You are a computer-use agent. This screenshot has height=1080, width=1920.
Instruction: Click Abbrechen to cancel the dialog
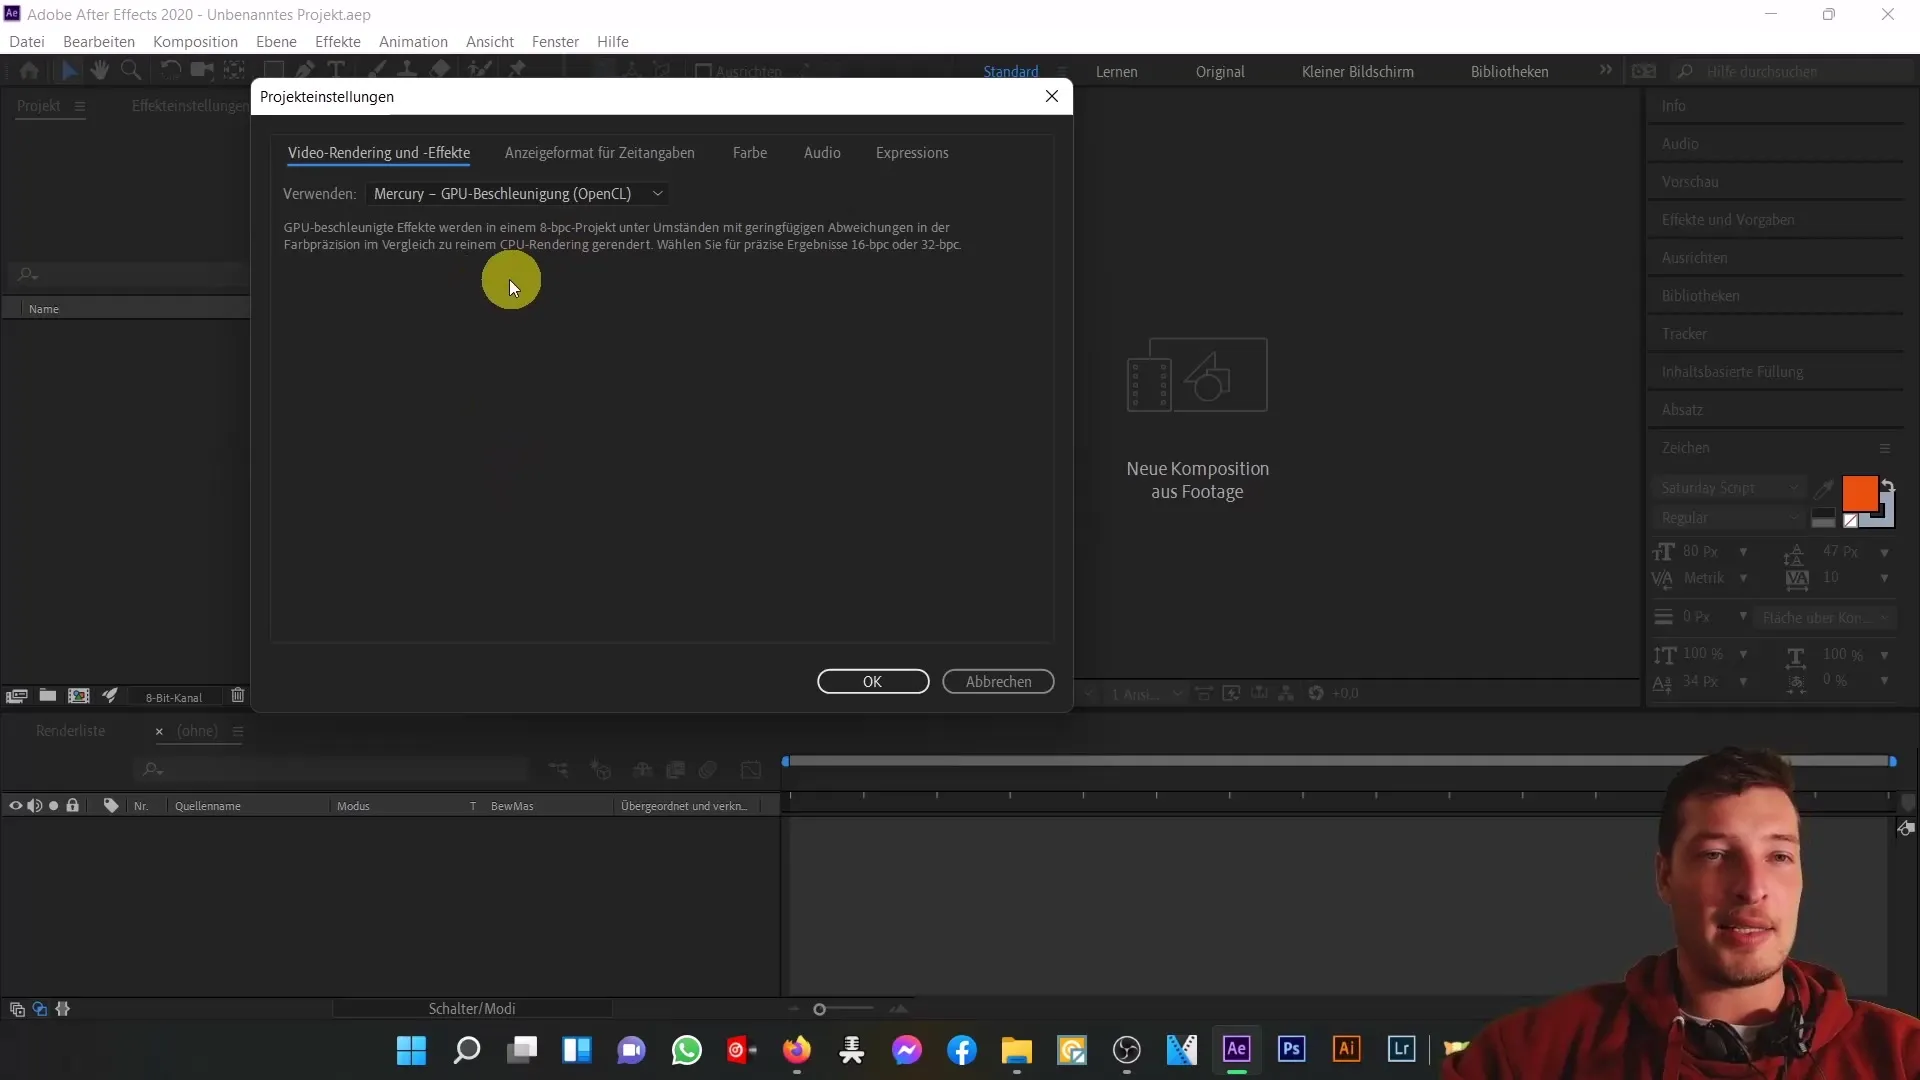click(998, 682)
